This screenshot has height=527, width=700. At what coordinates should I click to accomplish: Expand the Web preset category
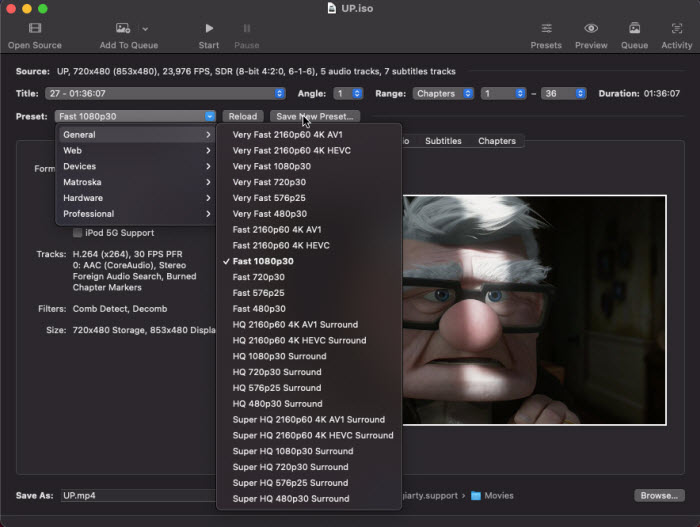[135, 151]
